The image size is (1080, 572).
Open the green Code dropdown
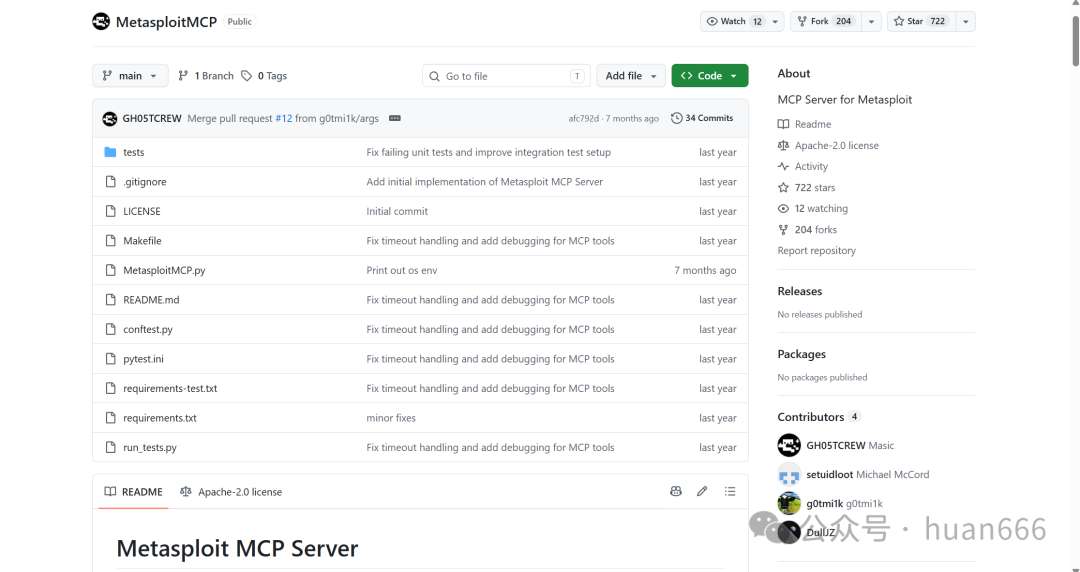tap(710, 76)
